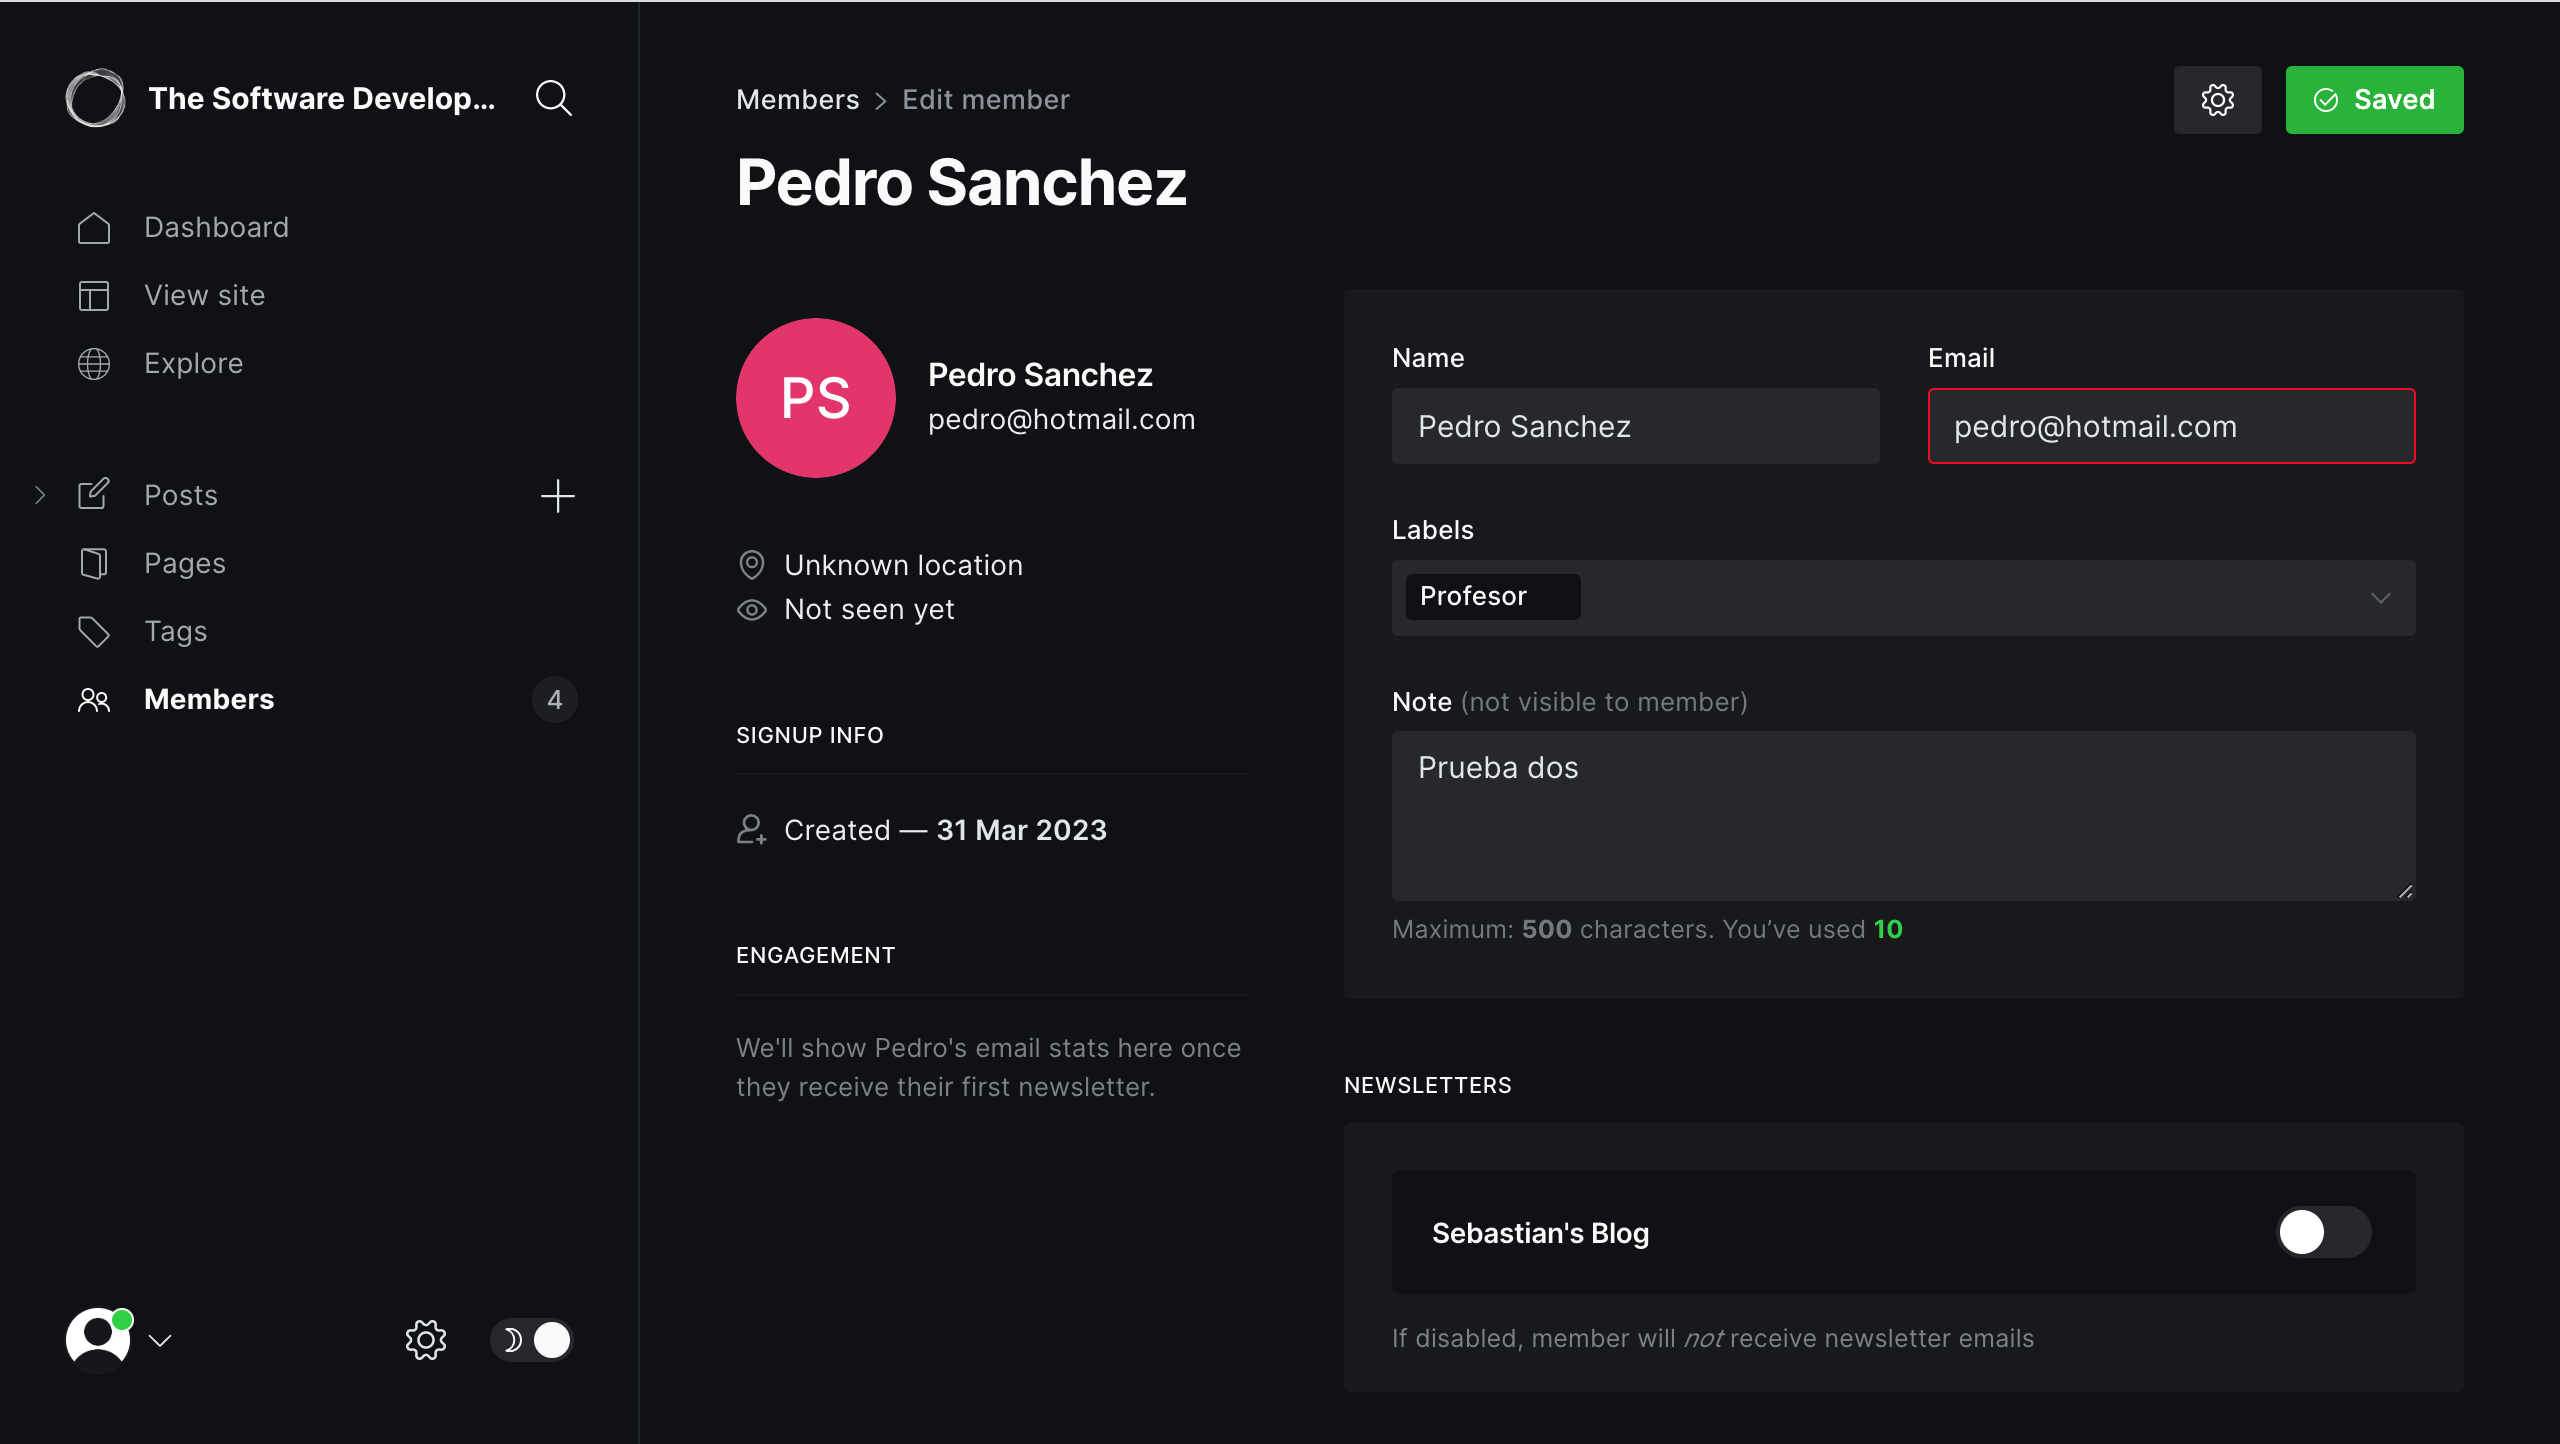Disable Sebastian's Blog newsletter
Screen dimensions: 2560x1444
point(2324,1233)
